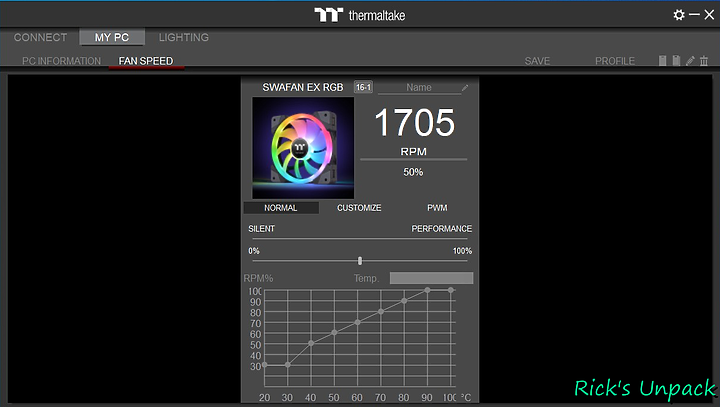
Task: Click curve point at 50°C
Action: [x=334, y=333]
